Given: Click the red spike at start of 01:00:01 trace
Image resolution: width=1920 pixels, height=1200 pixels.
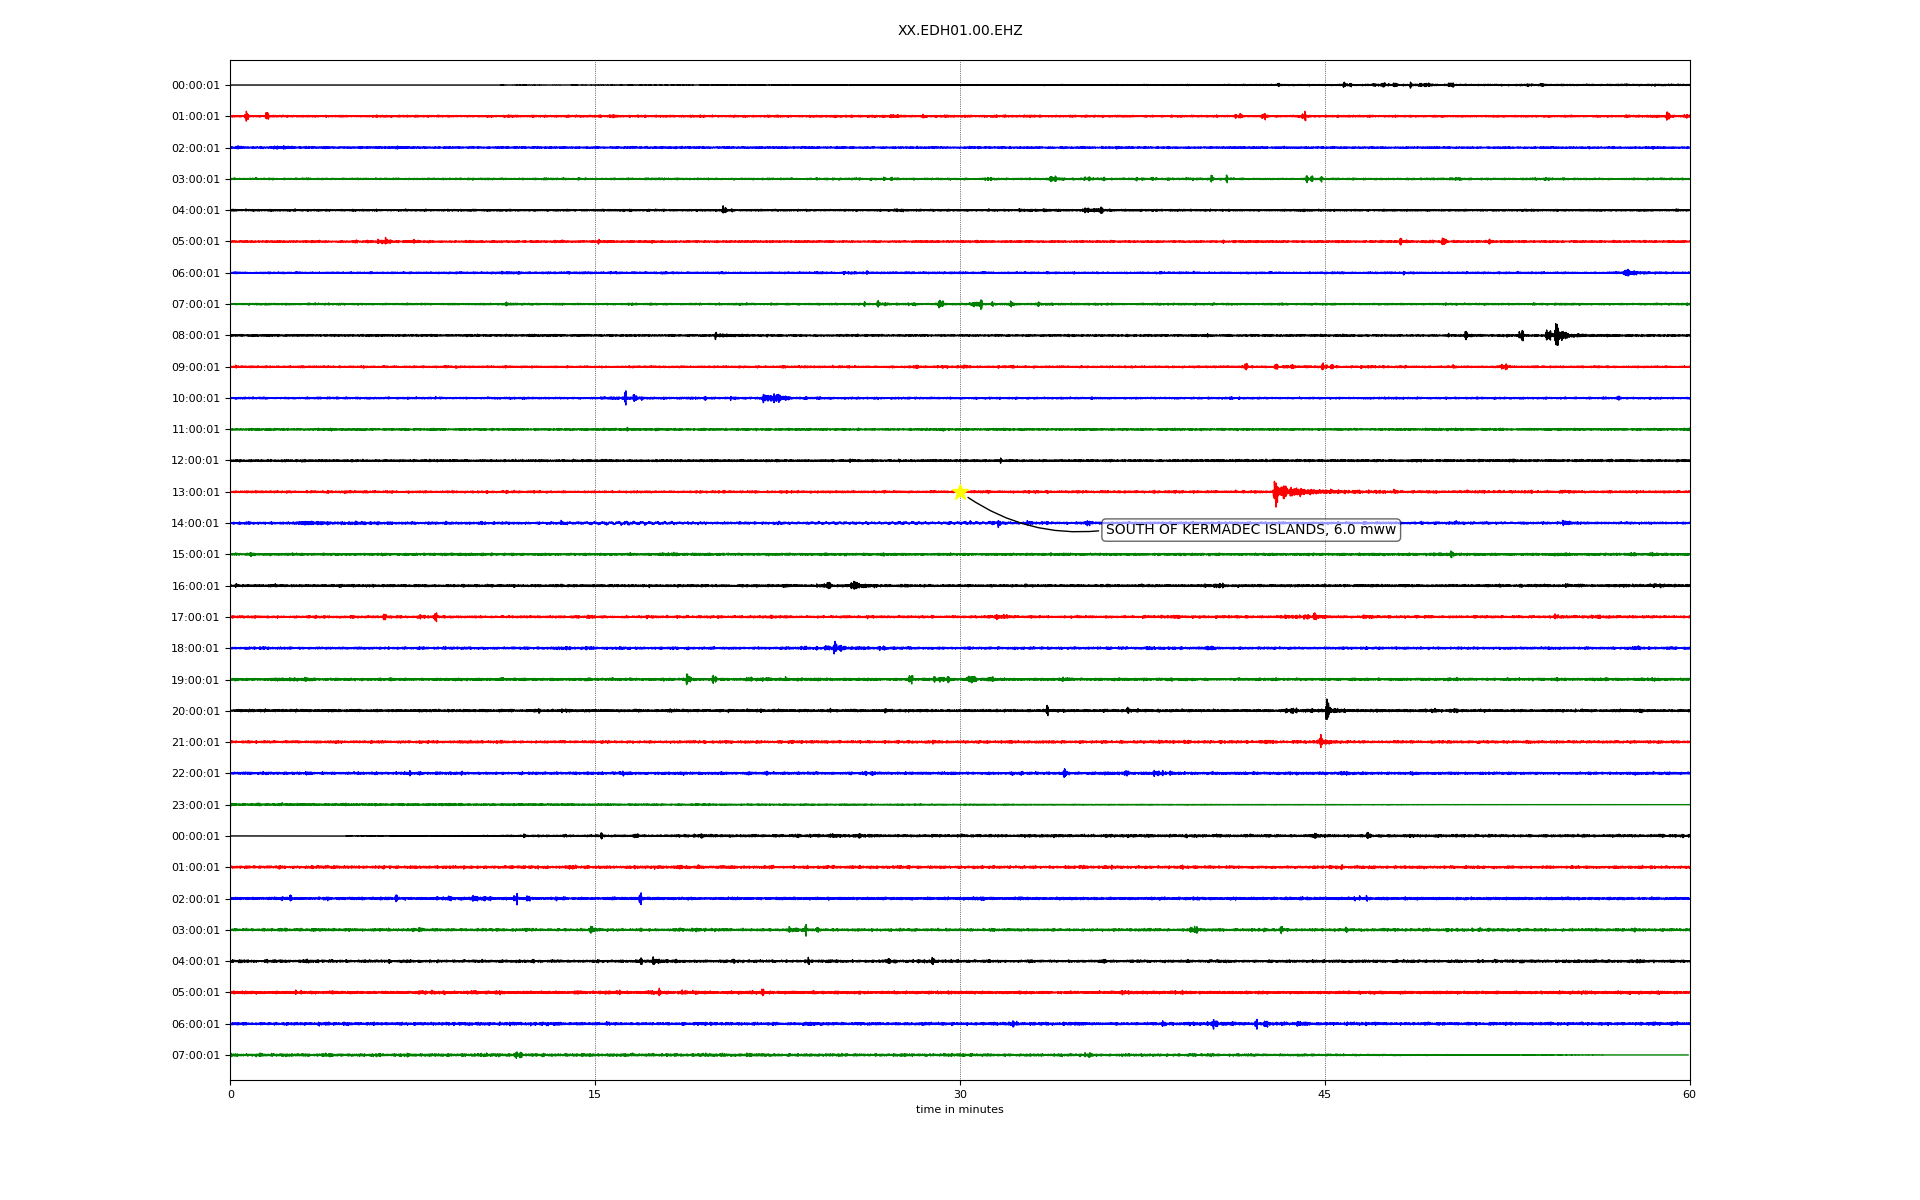Looking at the screenshot, I should [x=247, y=116].
